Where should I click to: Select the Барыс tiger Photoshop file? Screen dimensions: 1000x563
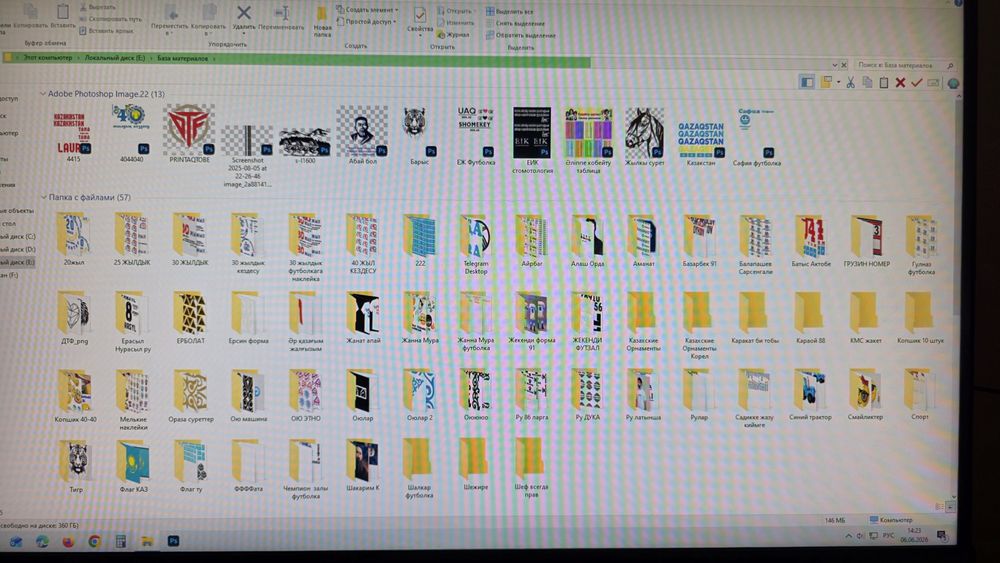419,135
